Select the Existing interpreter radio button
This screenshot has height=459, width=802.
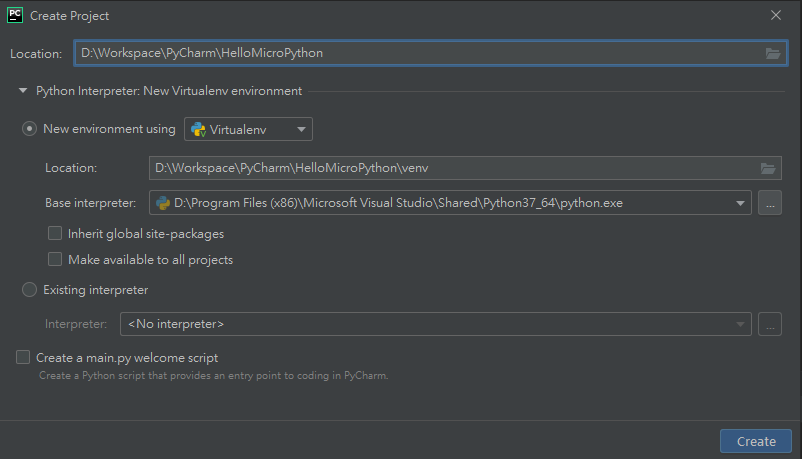[x=29, y=290]
